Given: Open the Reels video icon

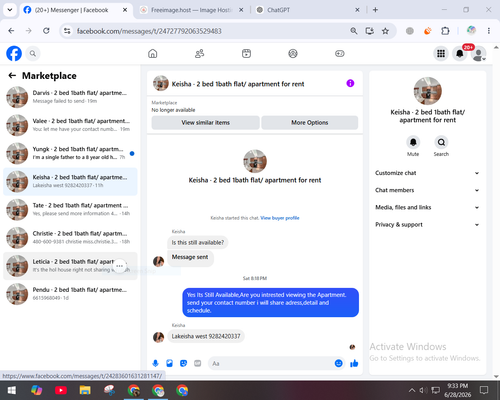Looking at the screenshot, I should point(246,53).
